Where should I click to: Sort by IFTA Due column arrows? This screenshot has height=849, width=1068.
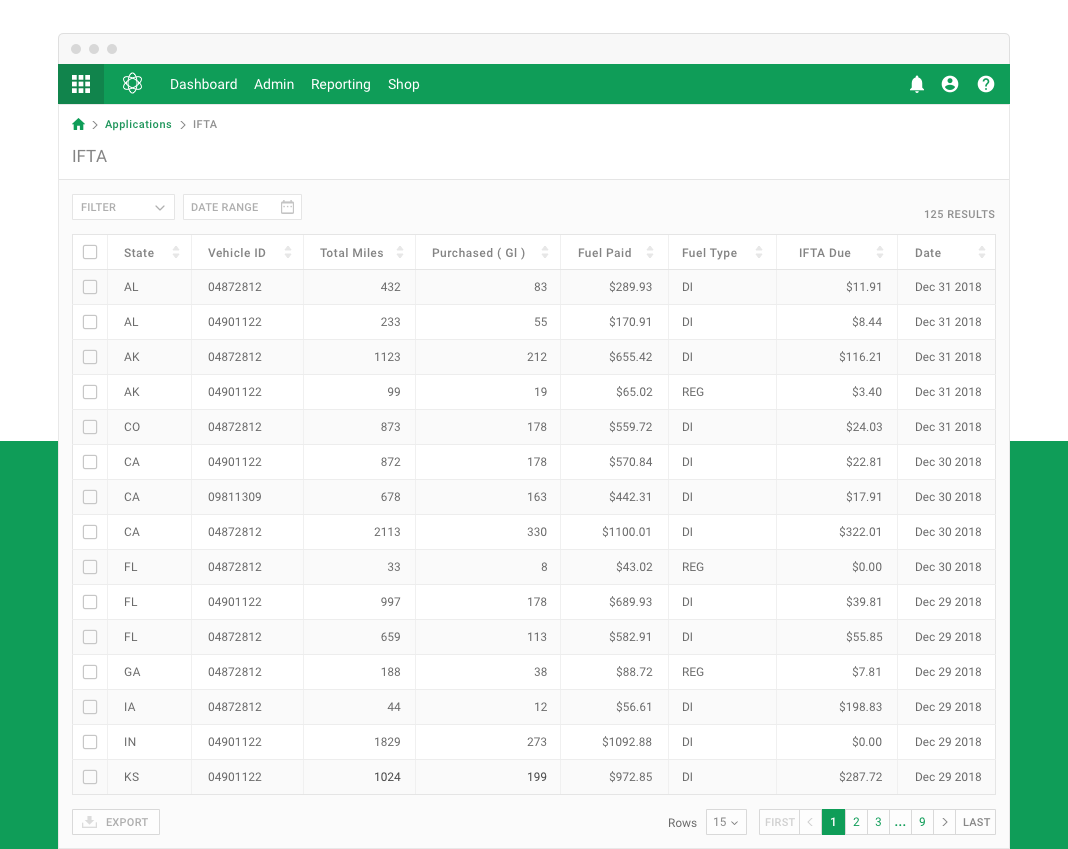click(880, 252)
